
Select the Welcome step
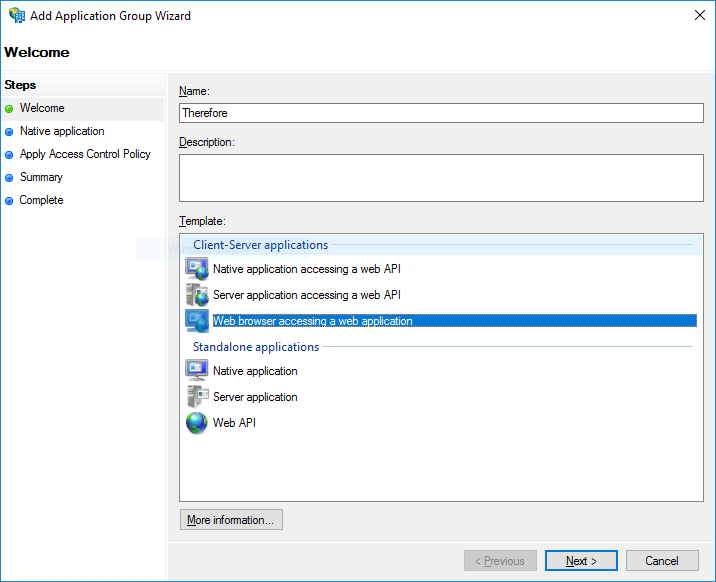(42, 108)
